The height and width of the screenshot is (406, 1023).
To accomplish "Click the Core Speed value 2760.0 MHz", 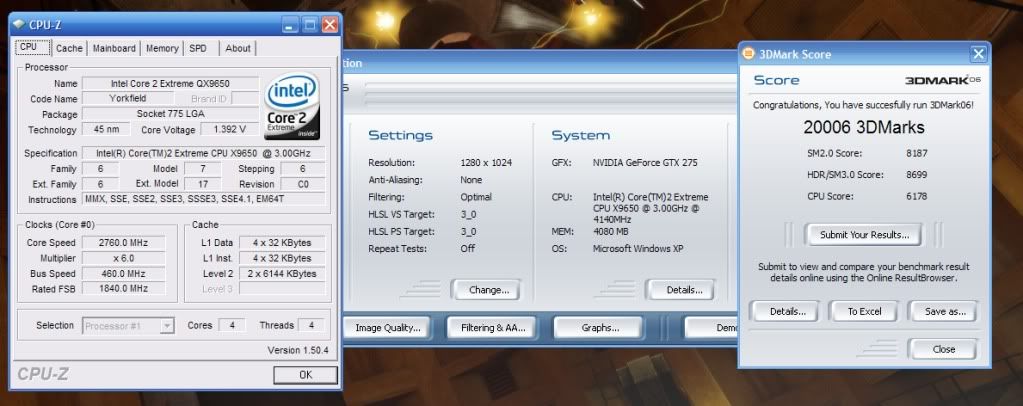I will point(123,243).
